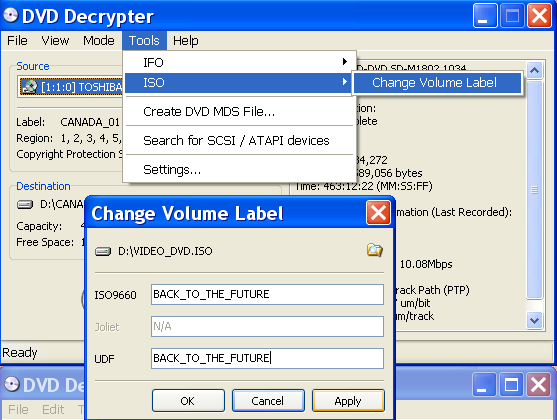Click the OK button
The image size is (557, 420).
coord(188,400)
